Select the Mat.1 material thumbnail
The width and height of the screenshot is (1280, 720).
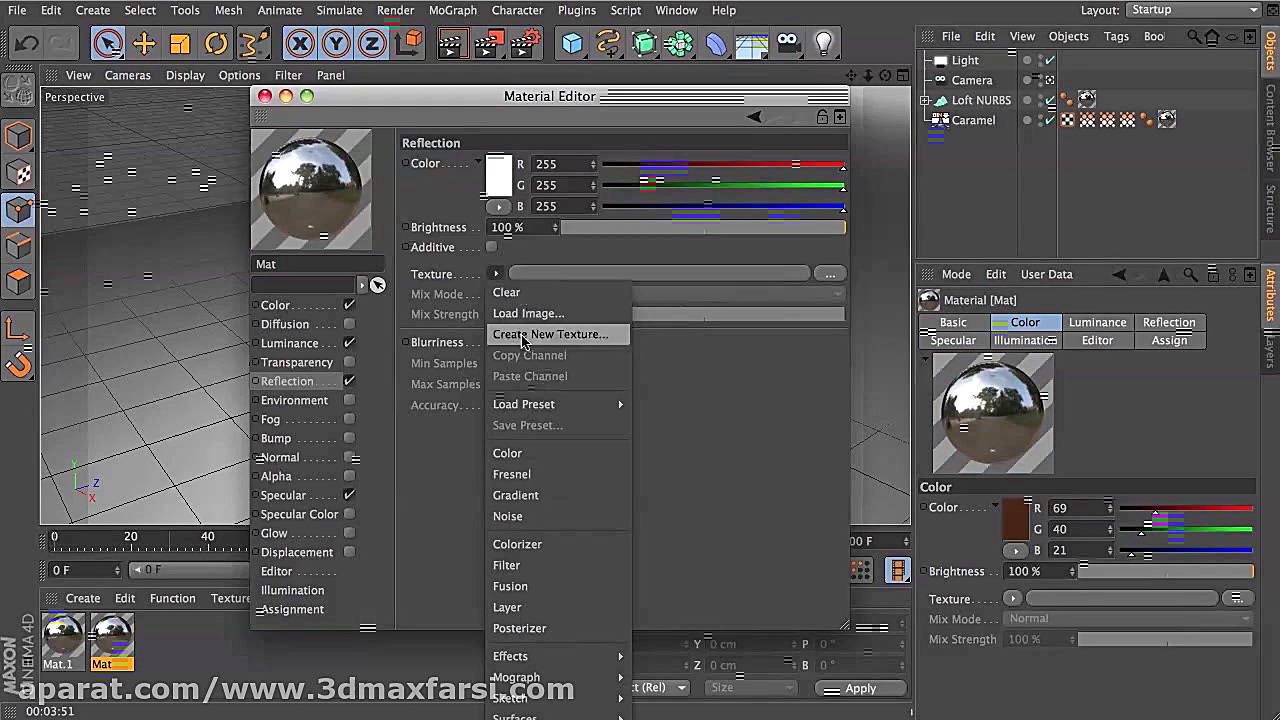coord(62,635)
